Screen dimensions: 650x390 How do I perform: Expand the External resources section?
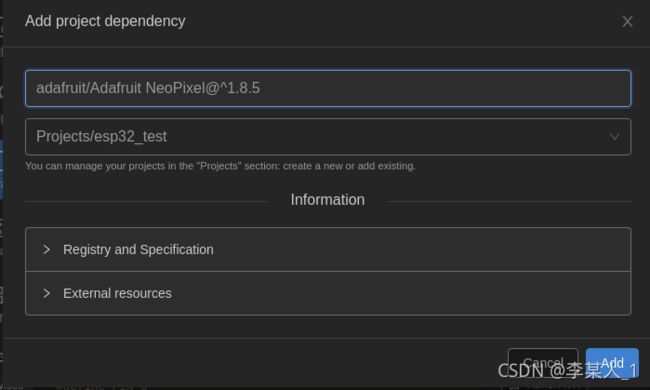point(328,293)
